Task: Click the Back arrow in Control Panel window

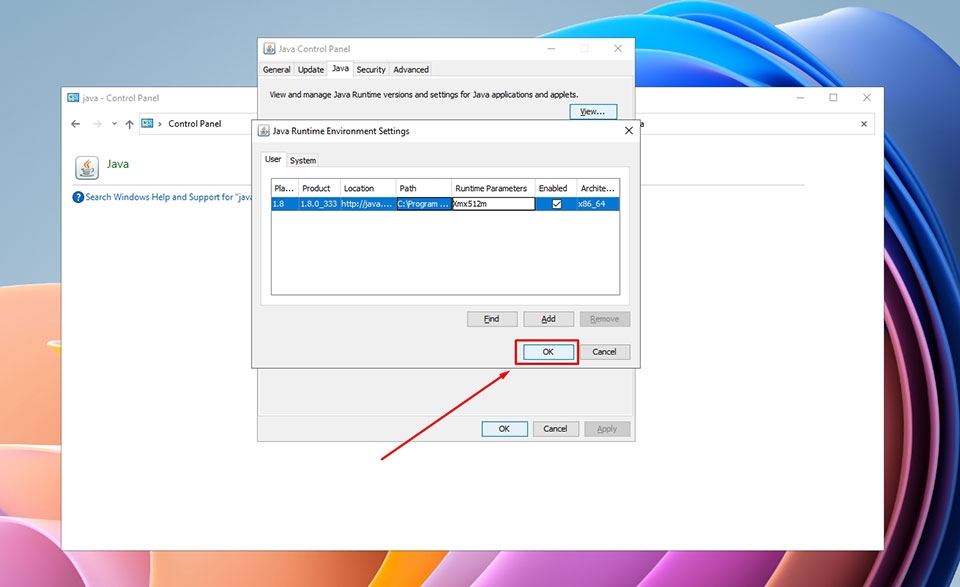Action: [75, 124]
